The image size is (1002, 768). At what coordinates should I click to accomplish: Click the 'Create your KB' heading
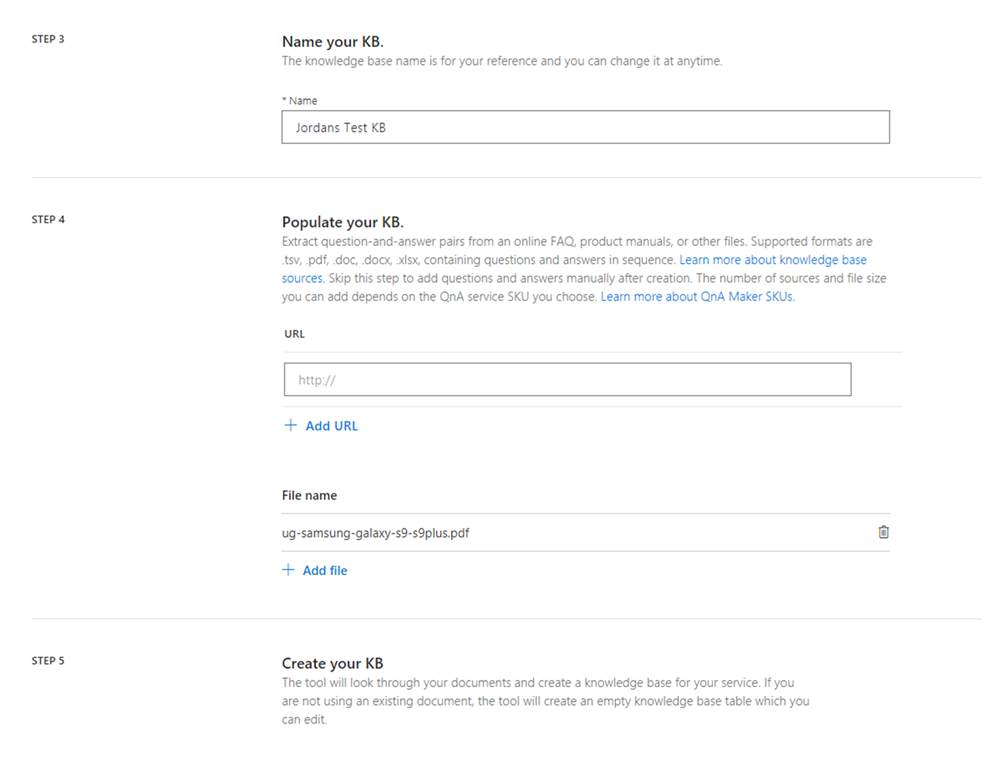pyautogui.click(x=332, y=664)
